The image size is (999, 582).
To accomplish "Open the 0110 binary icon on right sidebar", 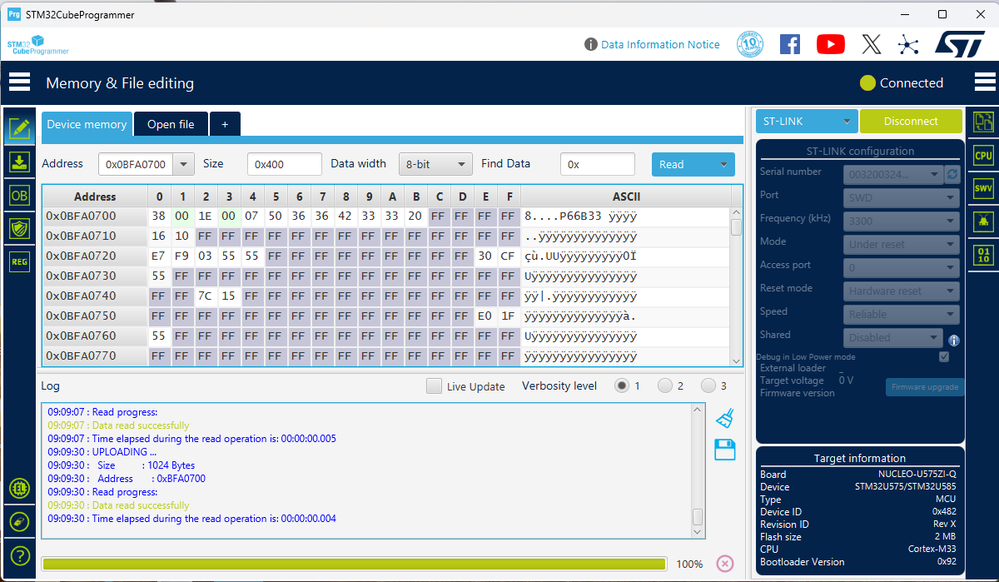I will [983, 256].
